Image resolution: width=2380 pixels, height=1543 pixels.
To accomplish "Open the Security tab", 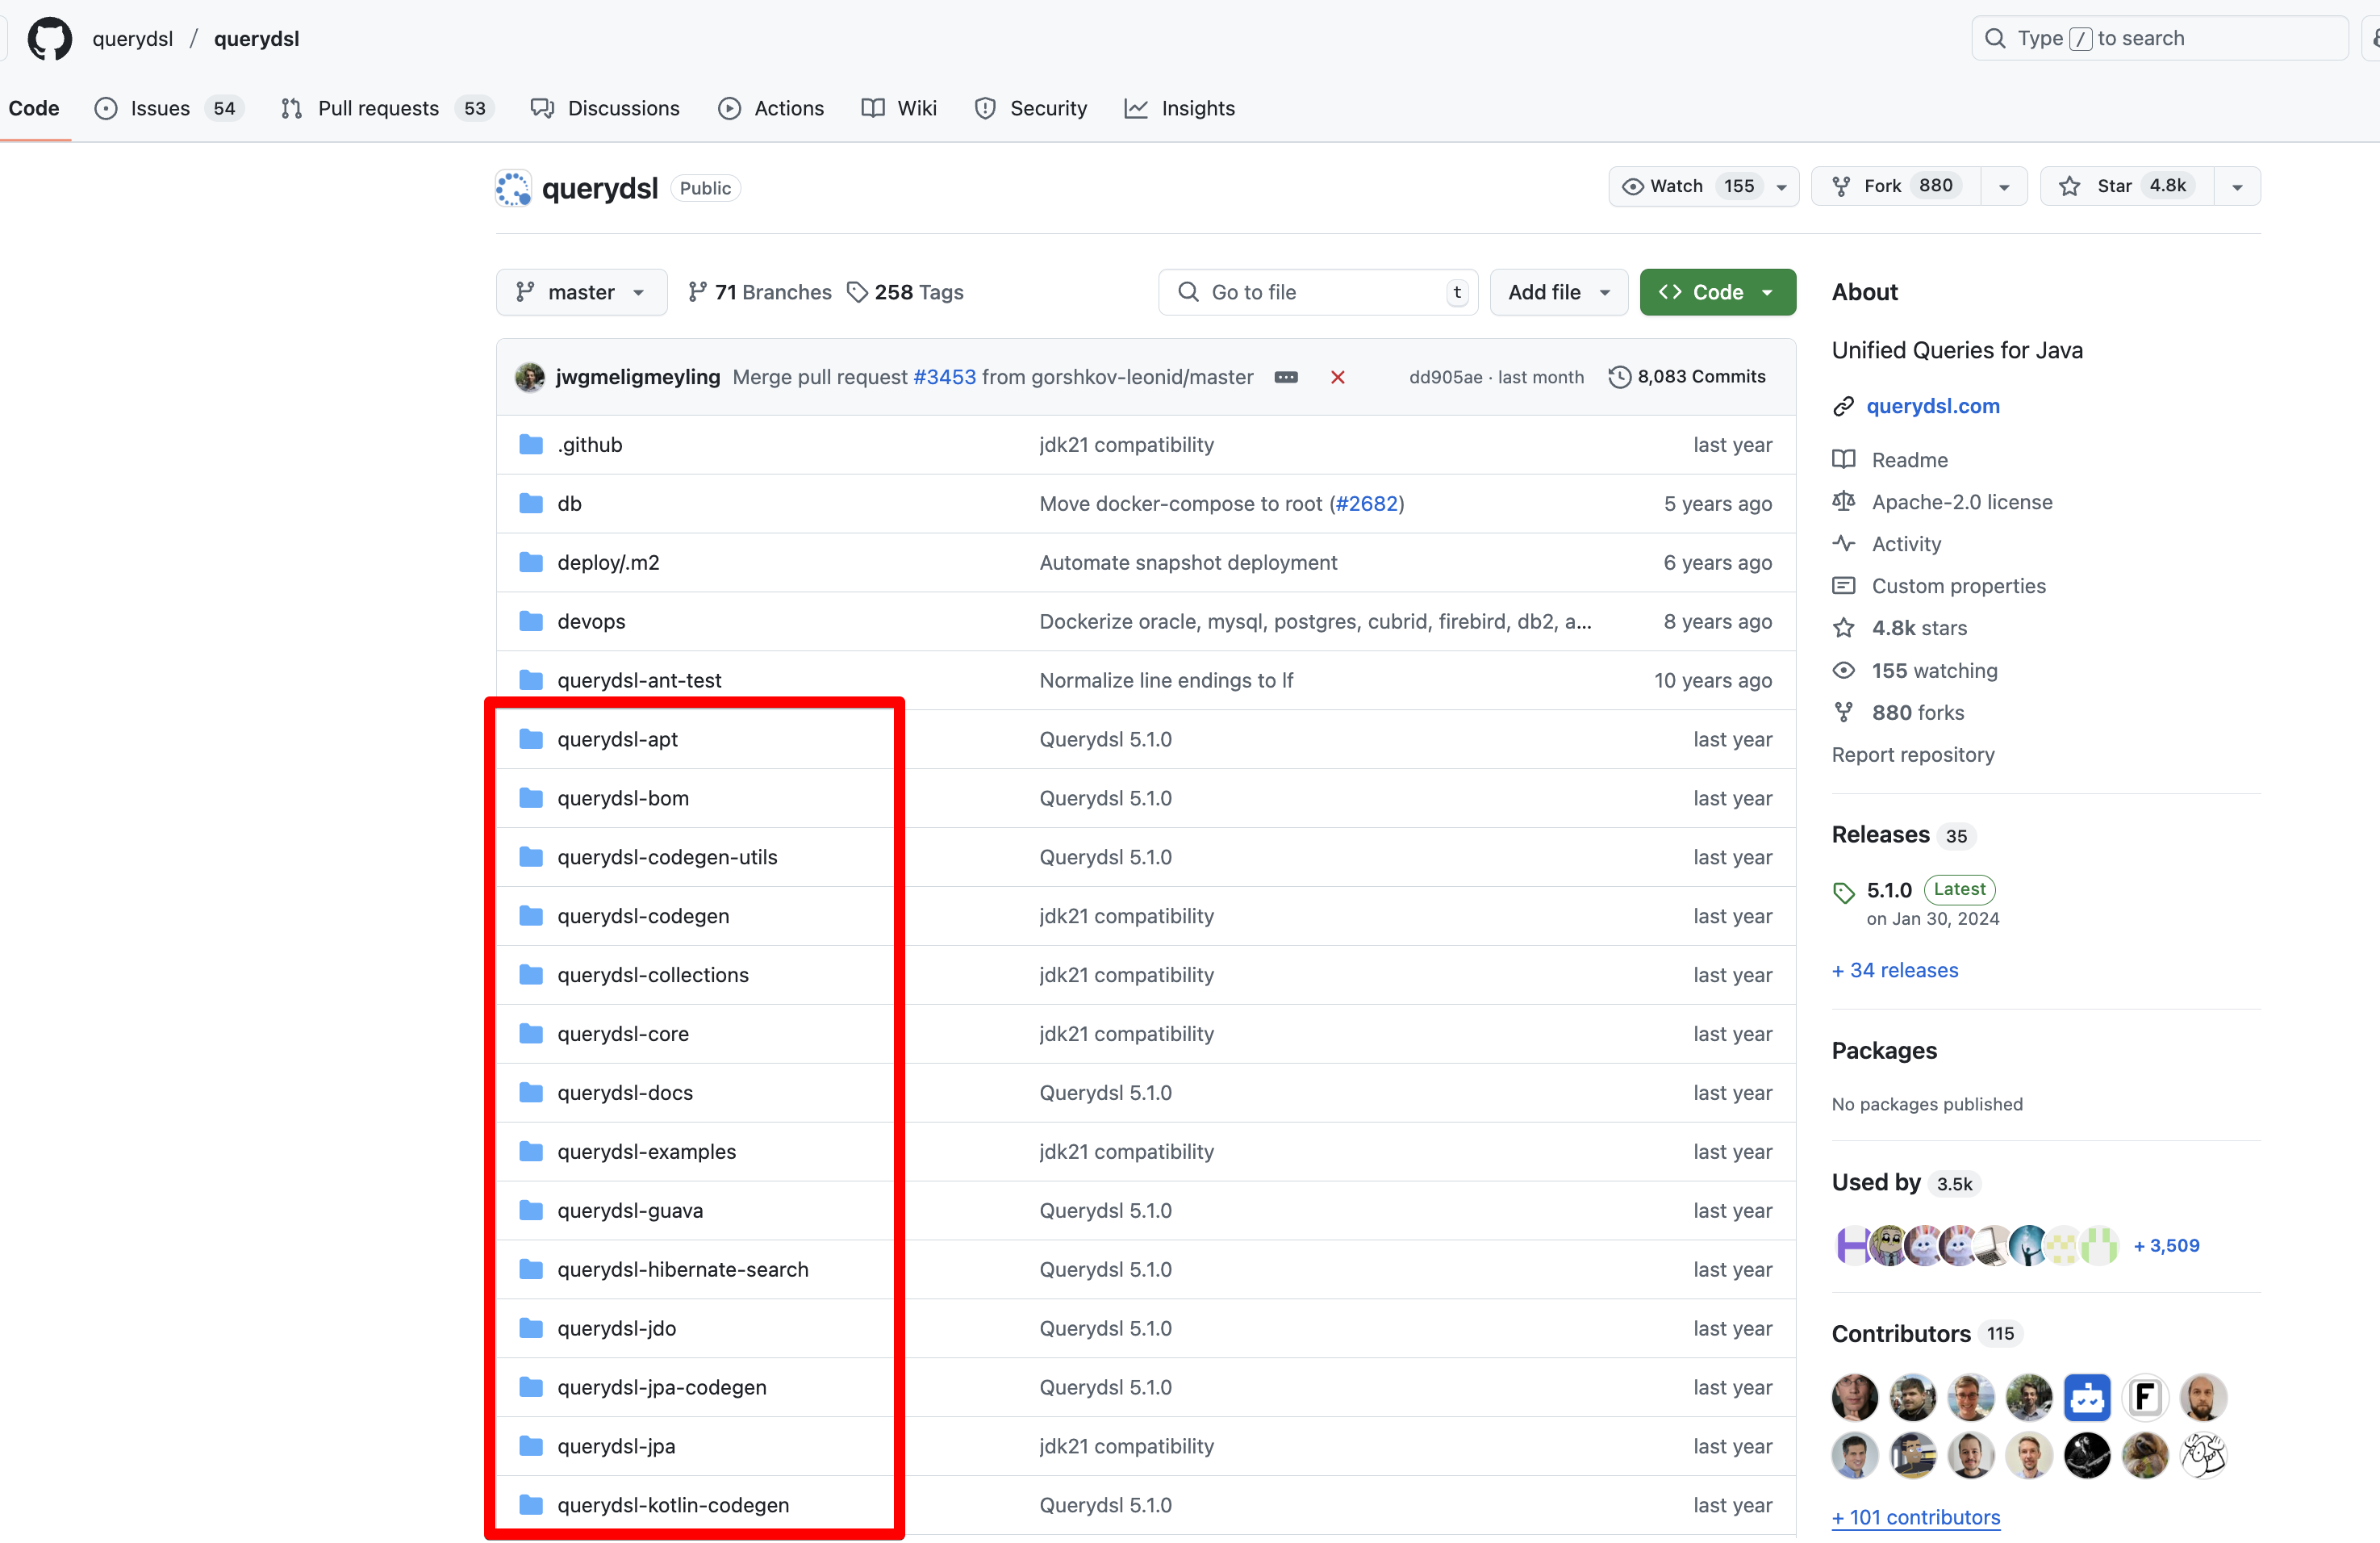I will pos(1031,108).
